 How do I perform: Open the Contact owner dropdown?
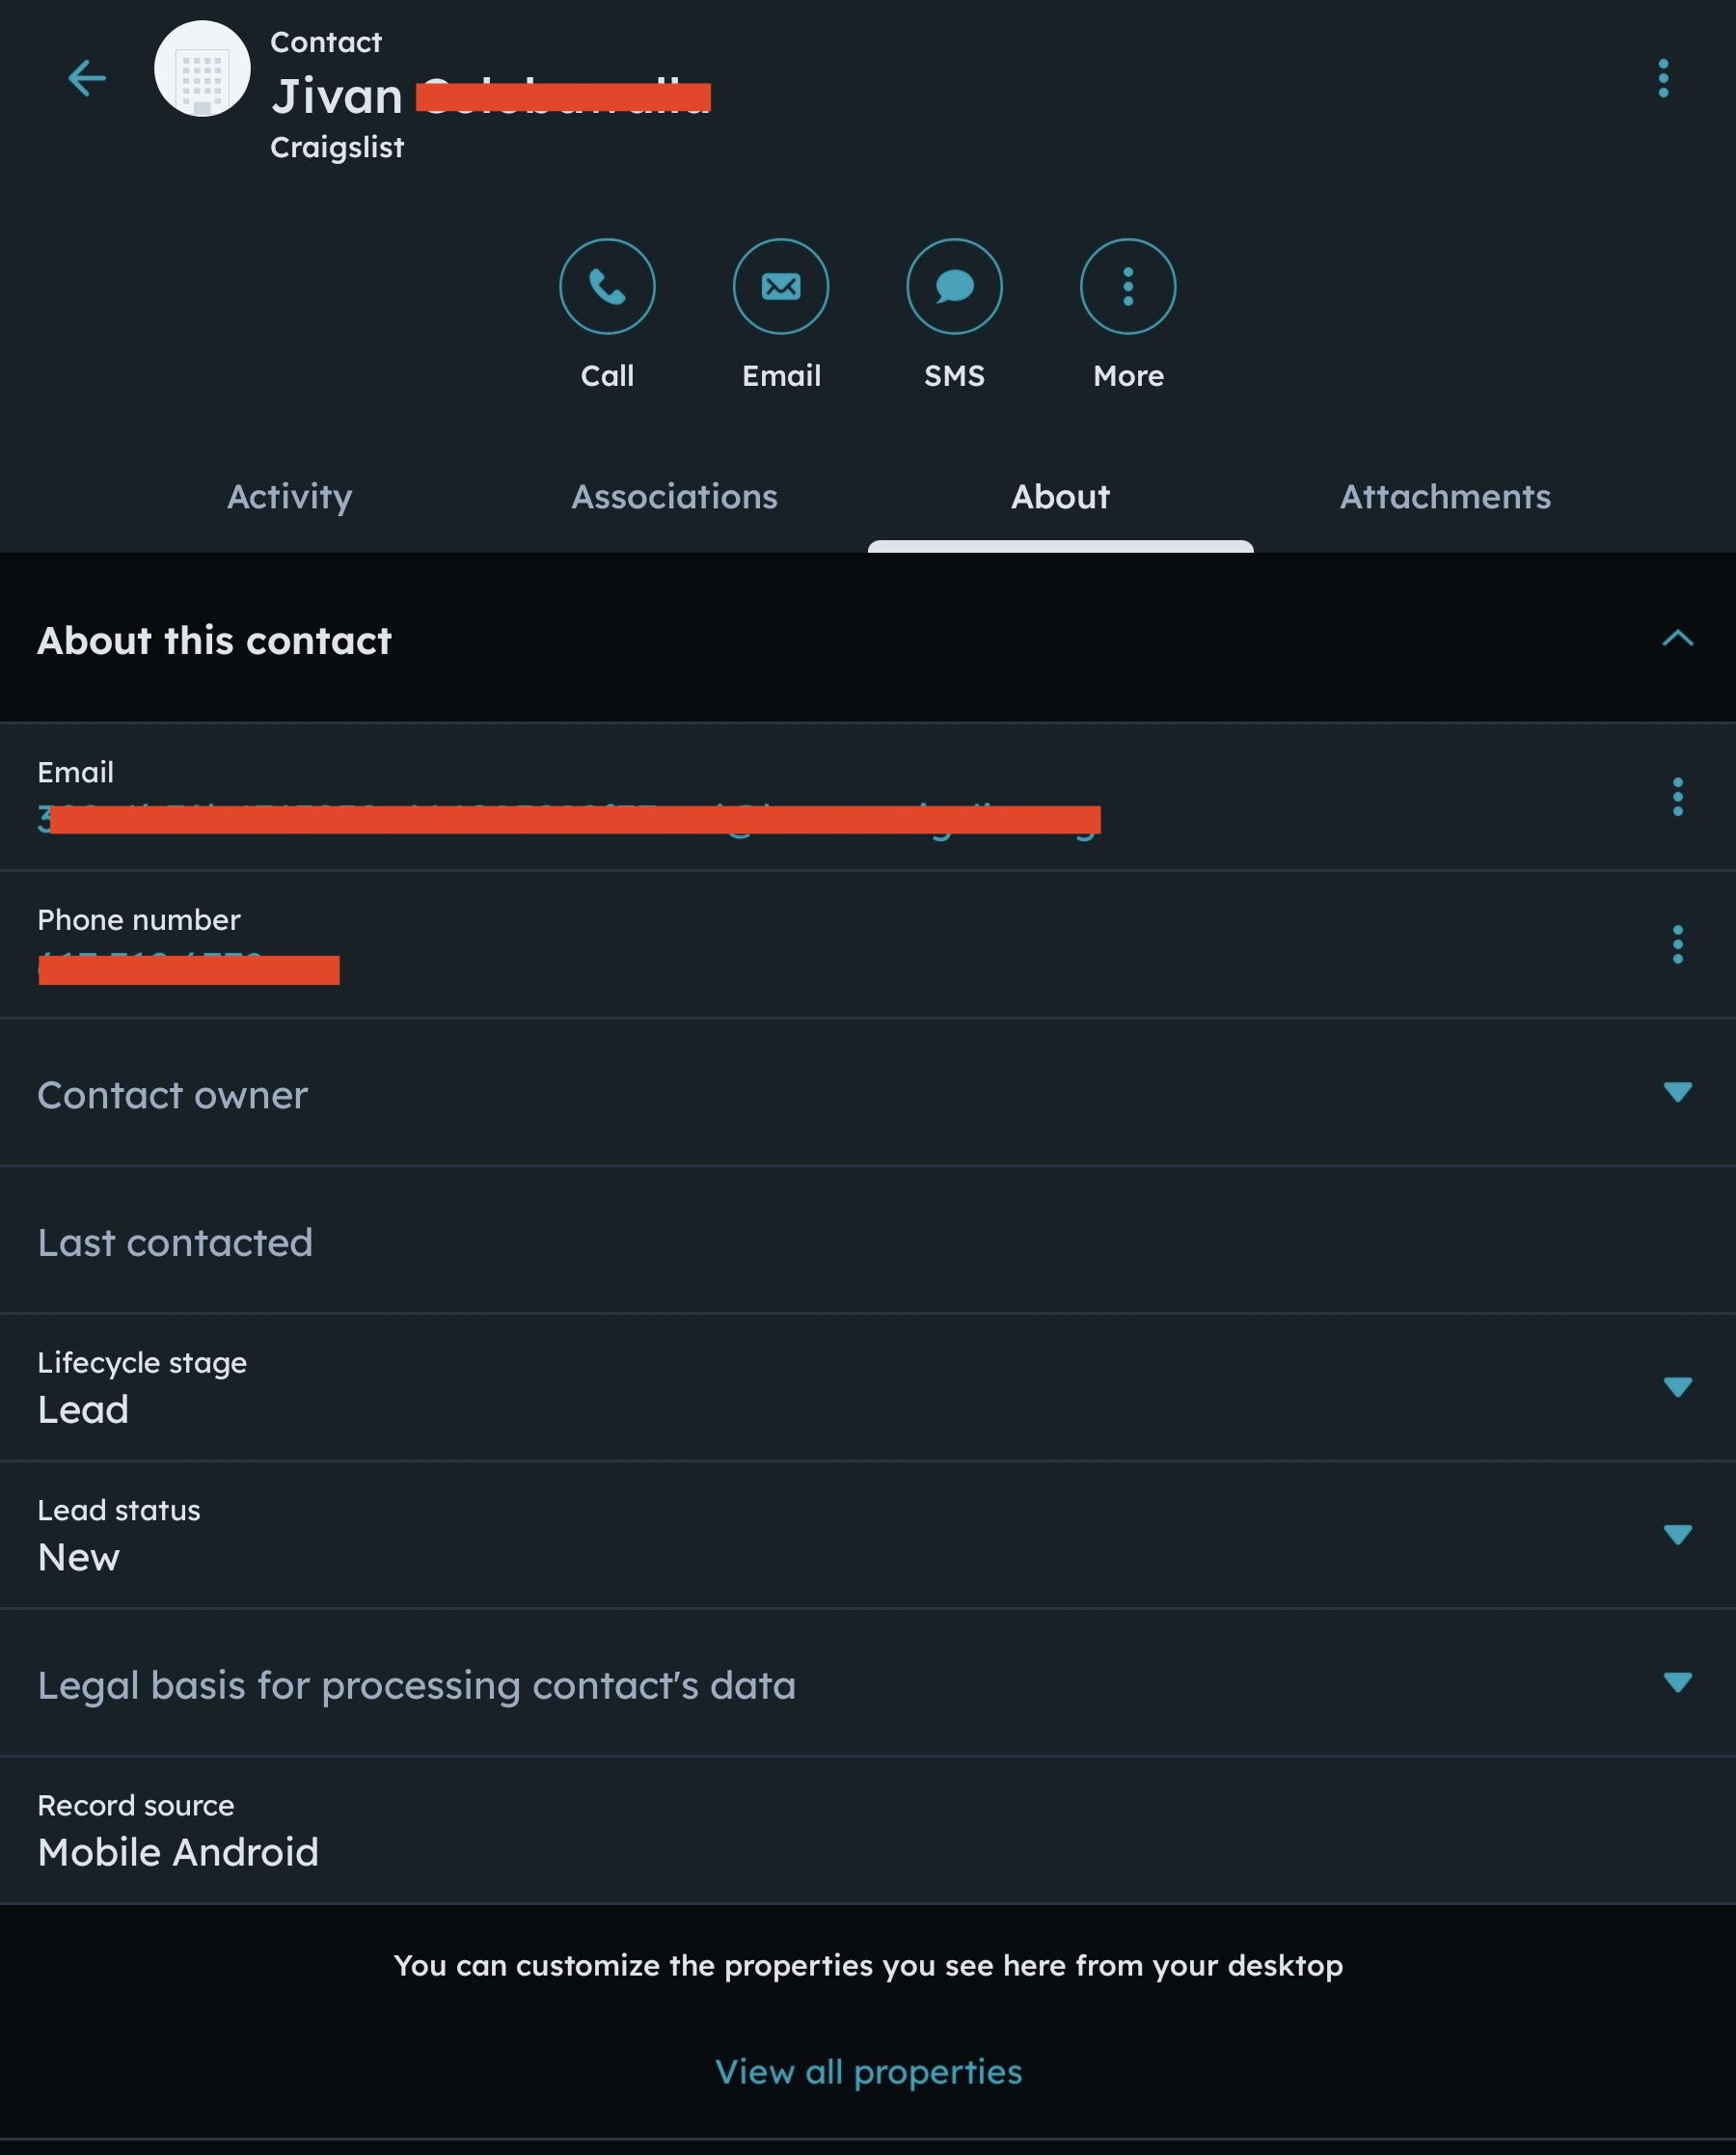(x=1677, y=1092)
